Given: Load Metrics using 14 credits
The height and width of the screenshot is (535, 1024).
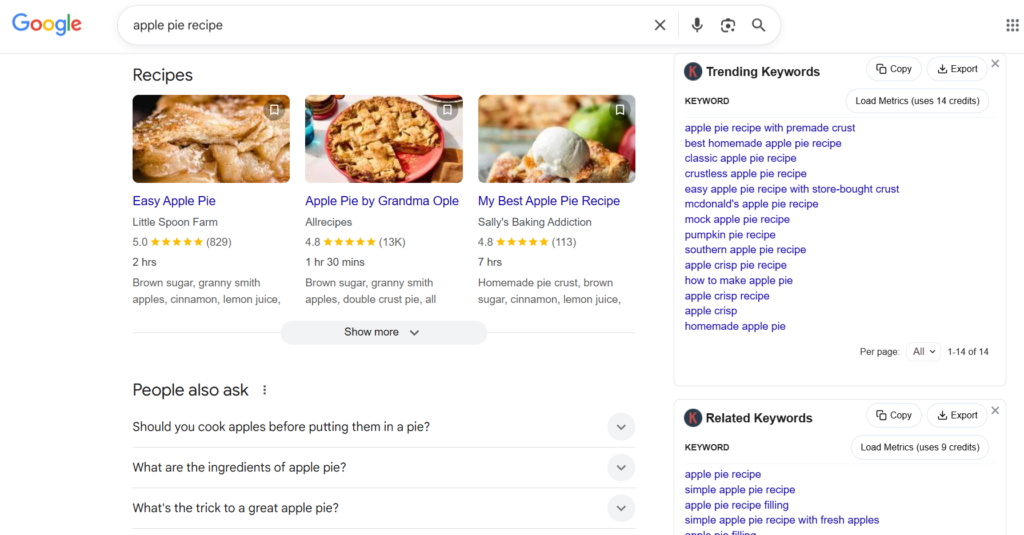Looking at the screenshot, I should 917,101.
